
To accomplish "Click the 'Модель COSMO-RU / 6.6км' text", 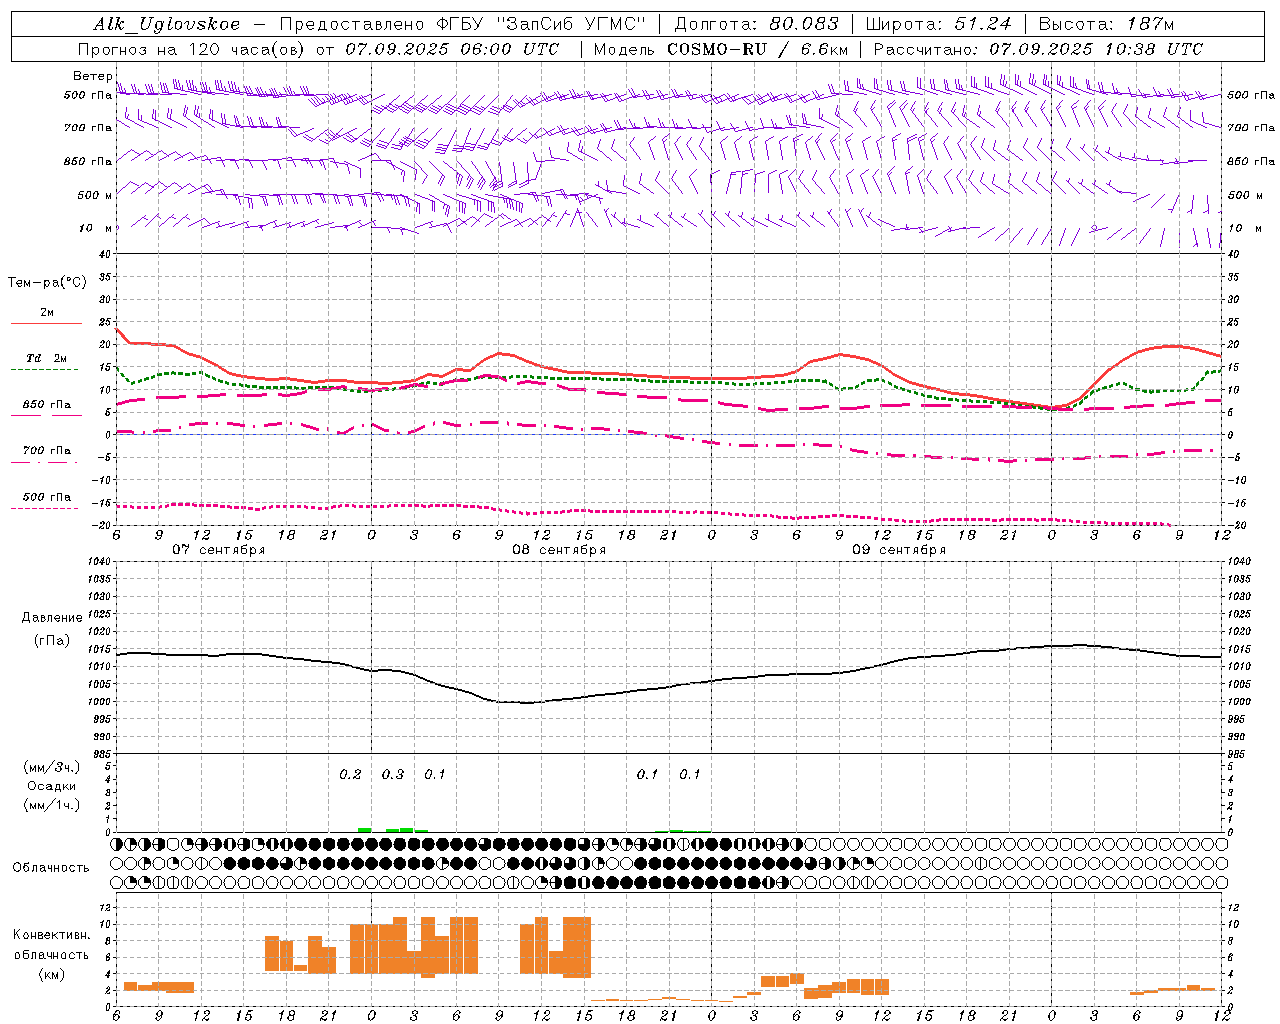I will (721, 49).
